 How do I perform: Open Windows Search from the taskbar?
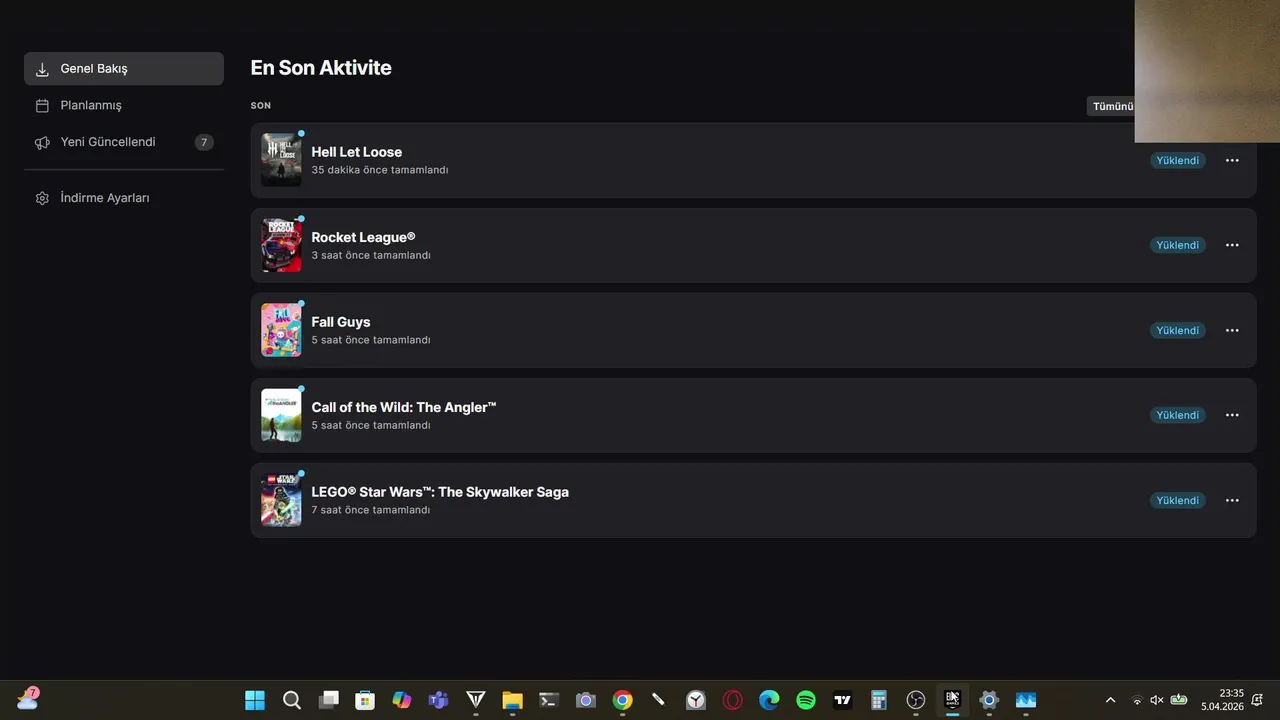point(292,700)
